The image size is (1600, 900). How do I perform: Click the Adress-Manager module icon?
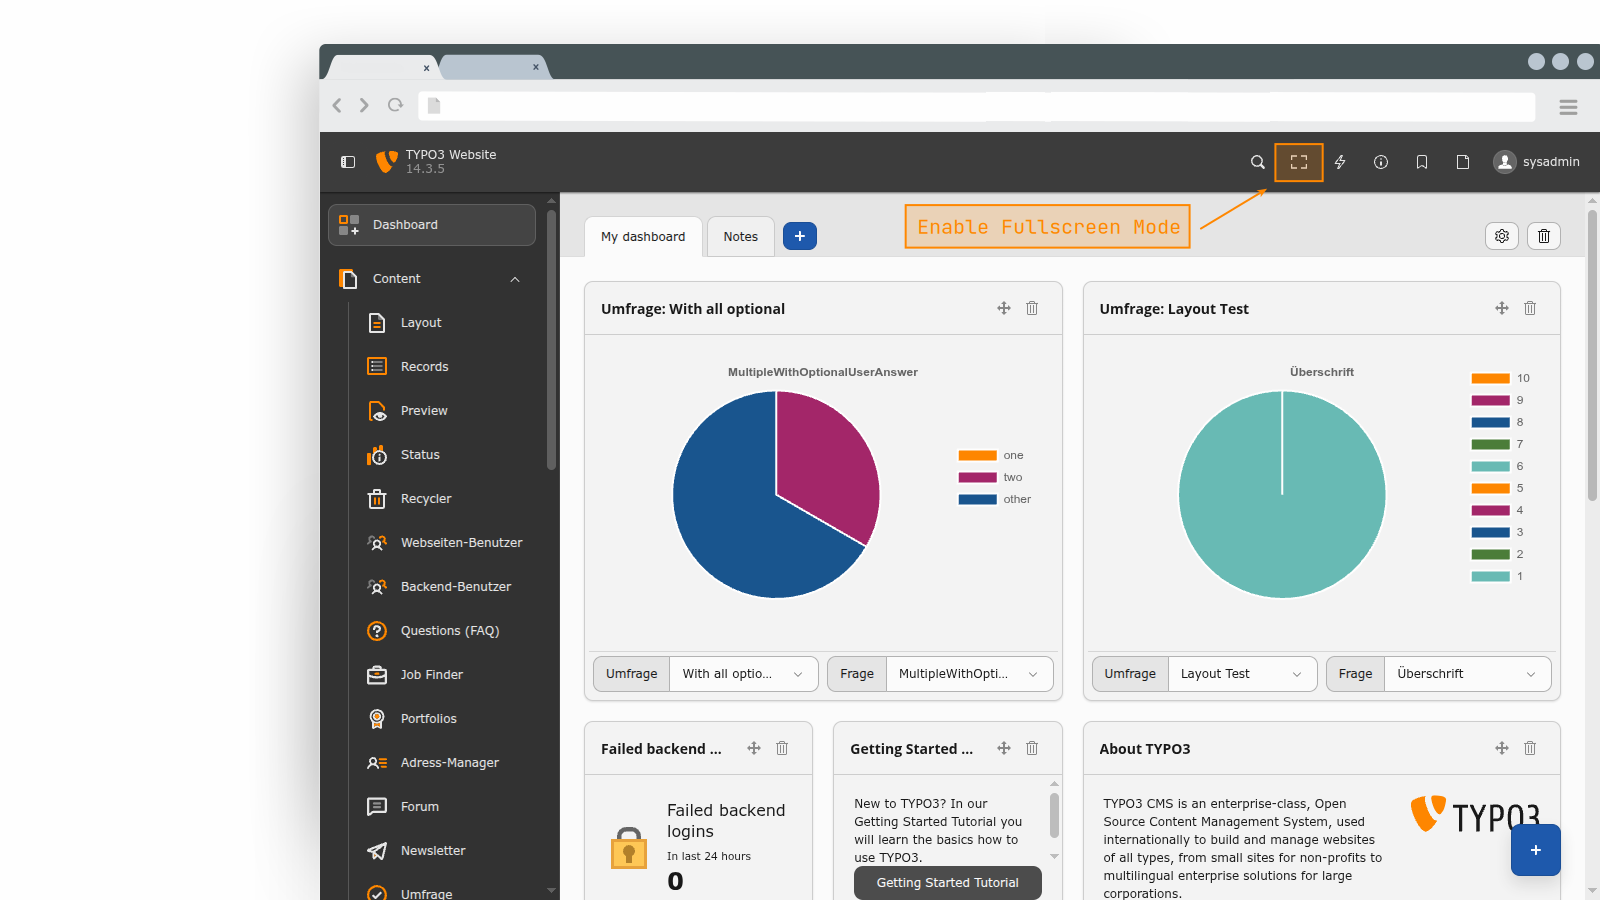pos(377,763)
